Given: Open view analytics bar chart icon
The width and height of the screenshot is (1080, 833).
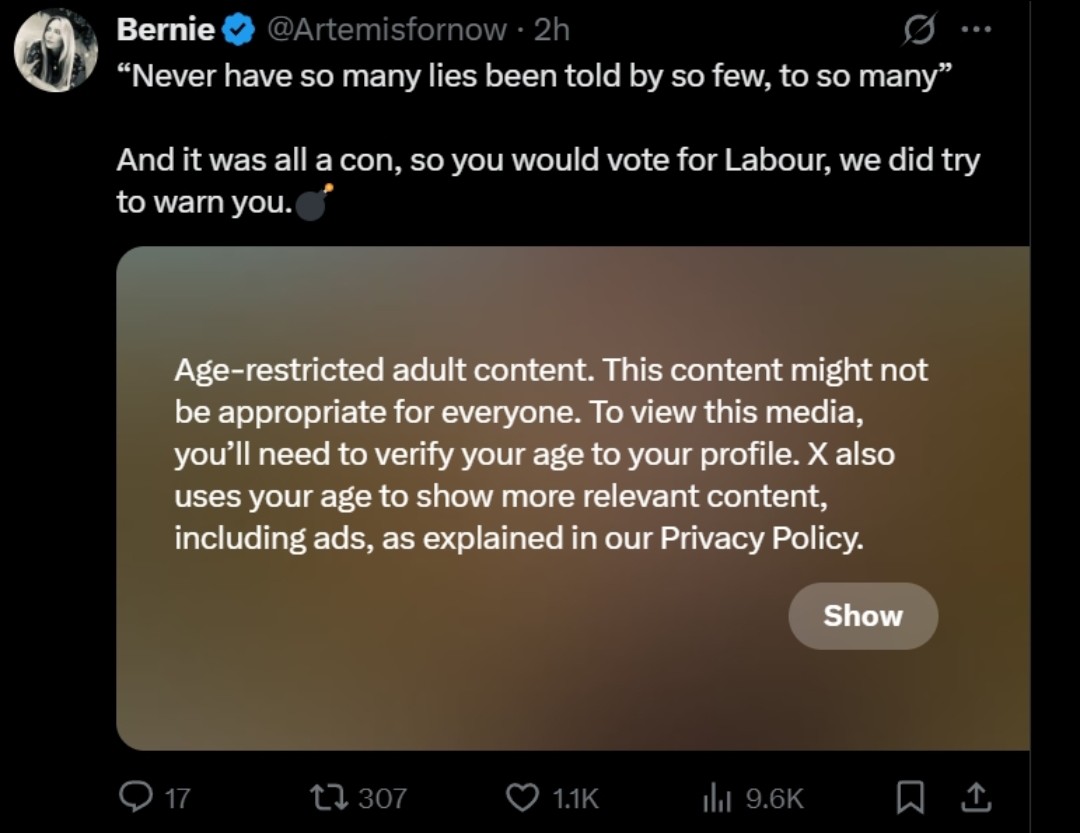Looking at the screenshot, I should tap(718, 797).
